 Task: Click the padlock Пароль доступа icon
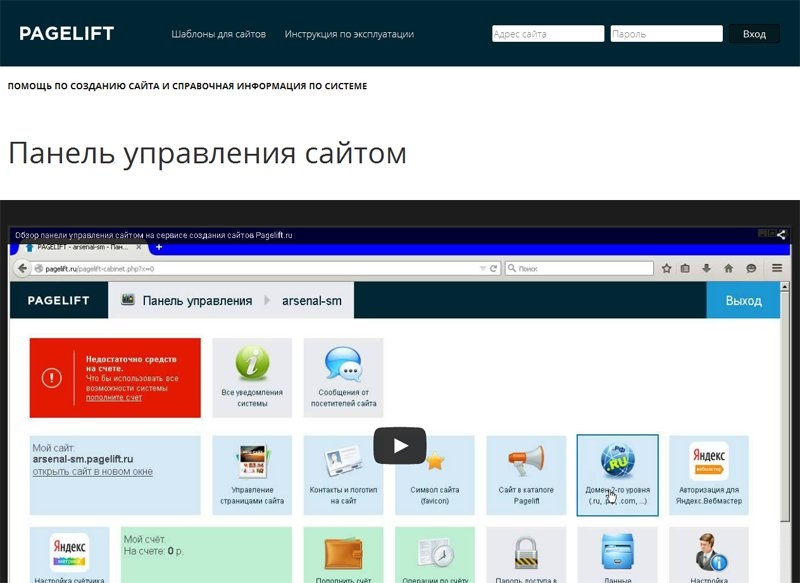pyautogui.click(x=526, y=553)
